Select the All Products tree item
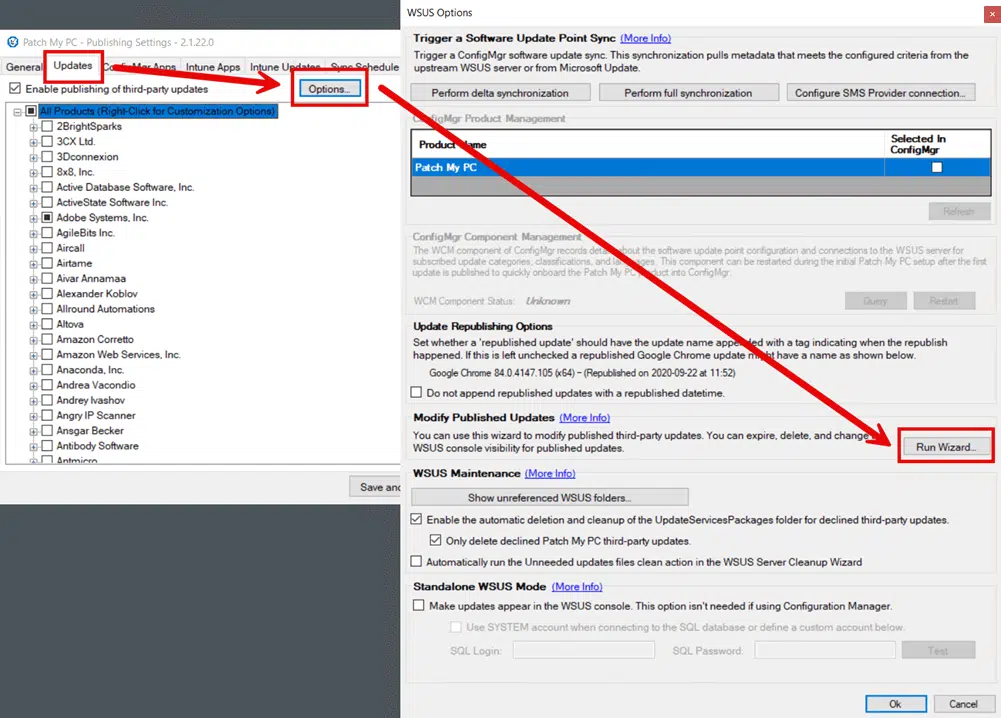Viewport: 1001px width, 718px height. pos(157,111)
